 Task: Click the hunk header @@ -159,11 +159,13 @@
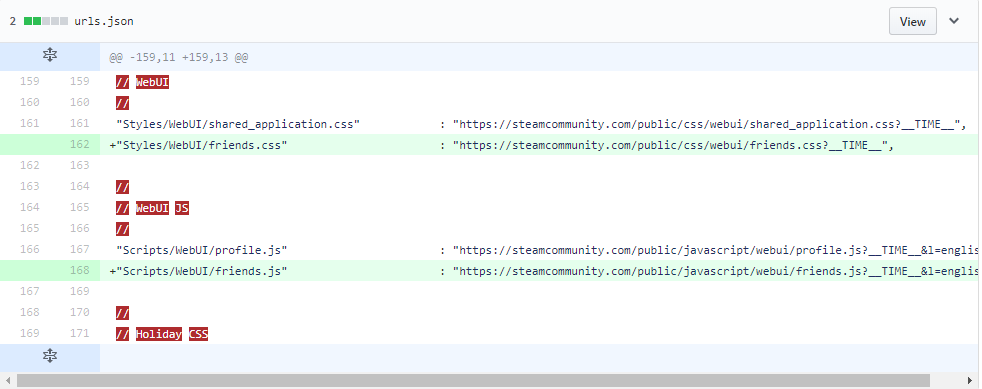click(178, 57)
